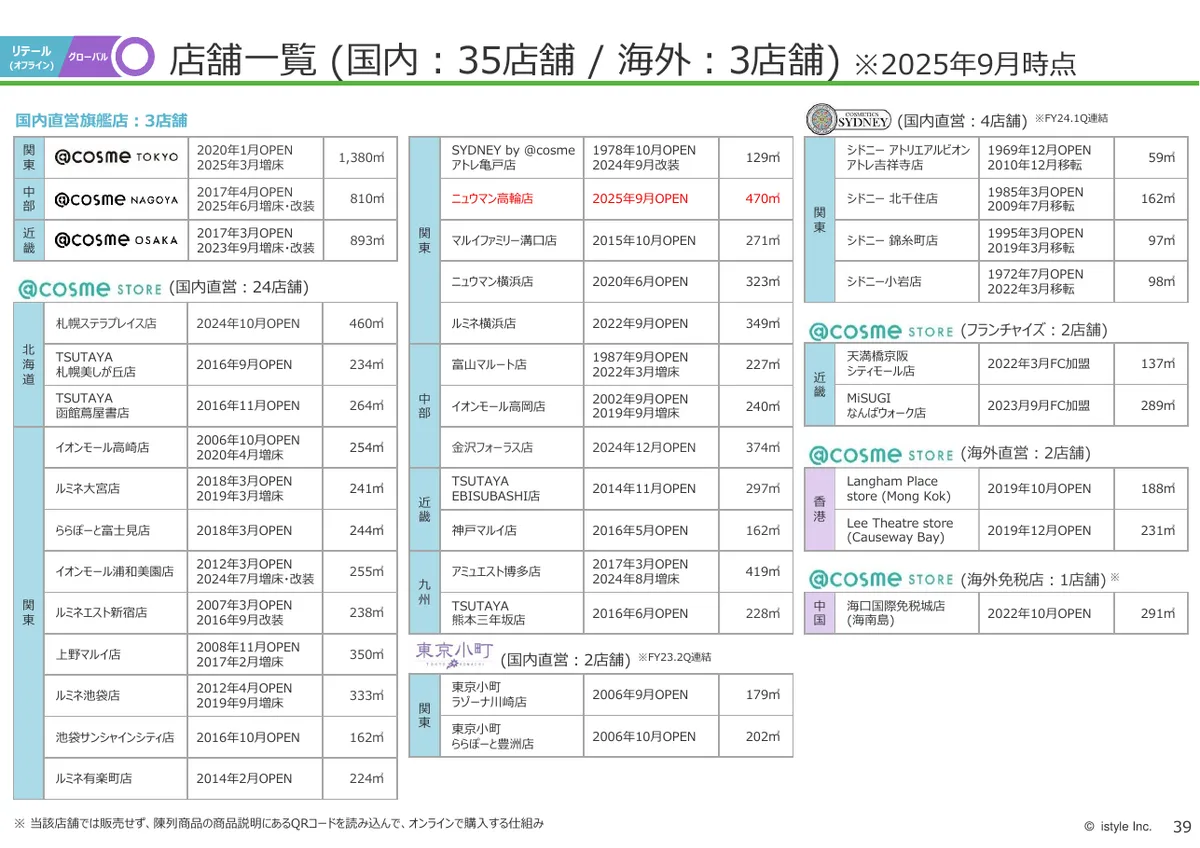Click the リテール (オフライン) header tag
1200x848 pixels.
click(x=33, y=57)
